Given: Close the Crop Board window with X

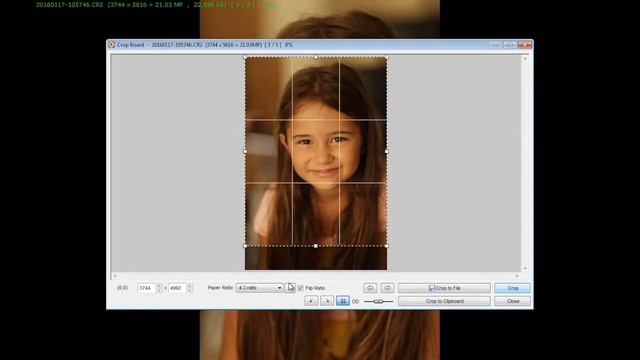Looking at the screenshot, I should pyautogui.click(x=525, y=44).
